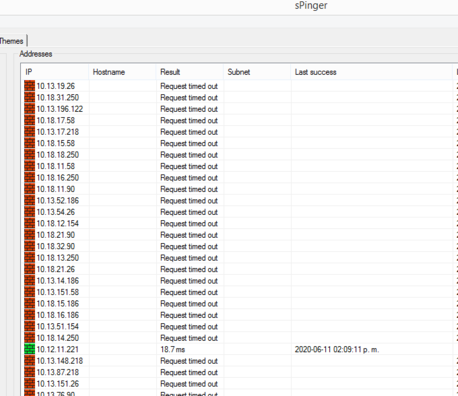The width and height of the screenshot is (458, 396).
Task: Click Request timed out for 10.13.148.218
Action: click(x=189, y=361)
